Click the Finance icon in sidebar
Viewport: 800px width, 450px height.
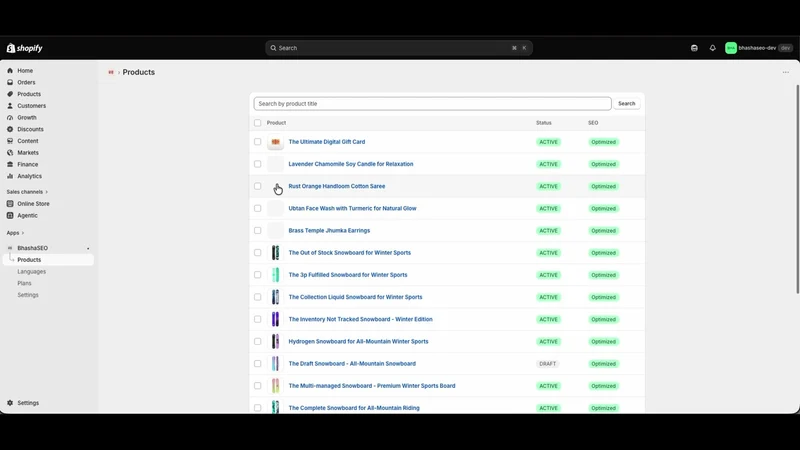[x=10, y=165]
